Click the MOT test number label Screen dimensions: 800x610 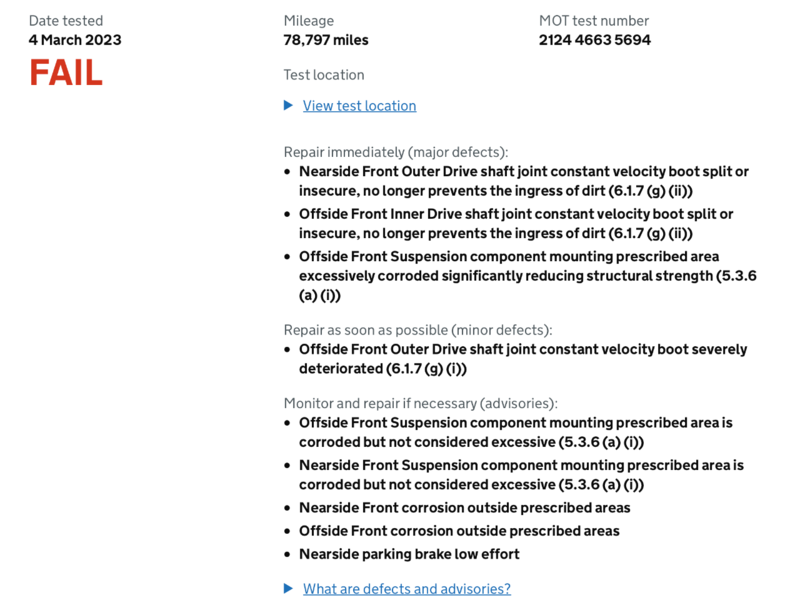click(x=594, y=20)
